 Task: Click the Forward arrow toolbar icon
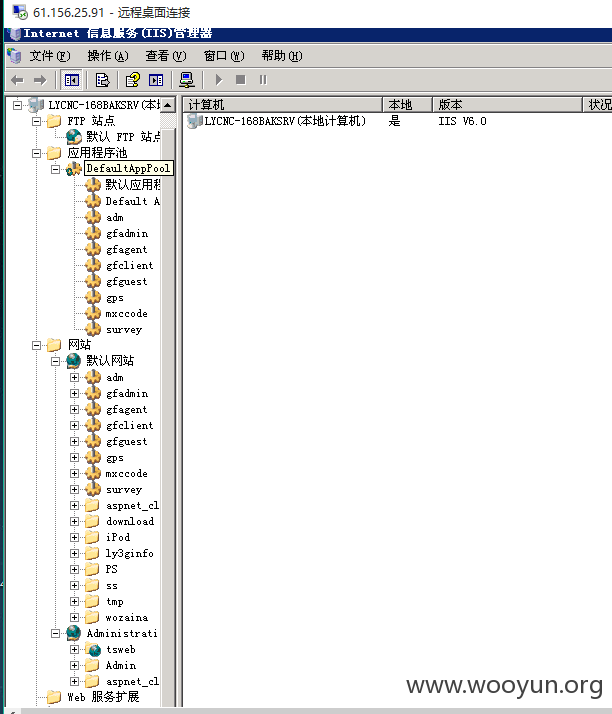[x=40, y=80]
